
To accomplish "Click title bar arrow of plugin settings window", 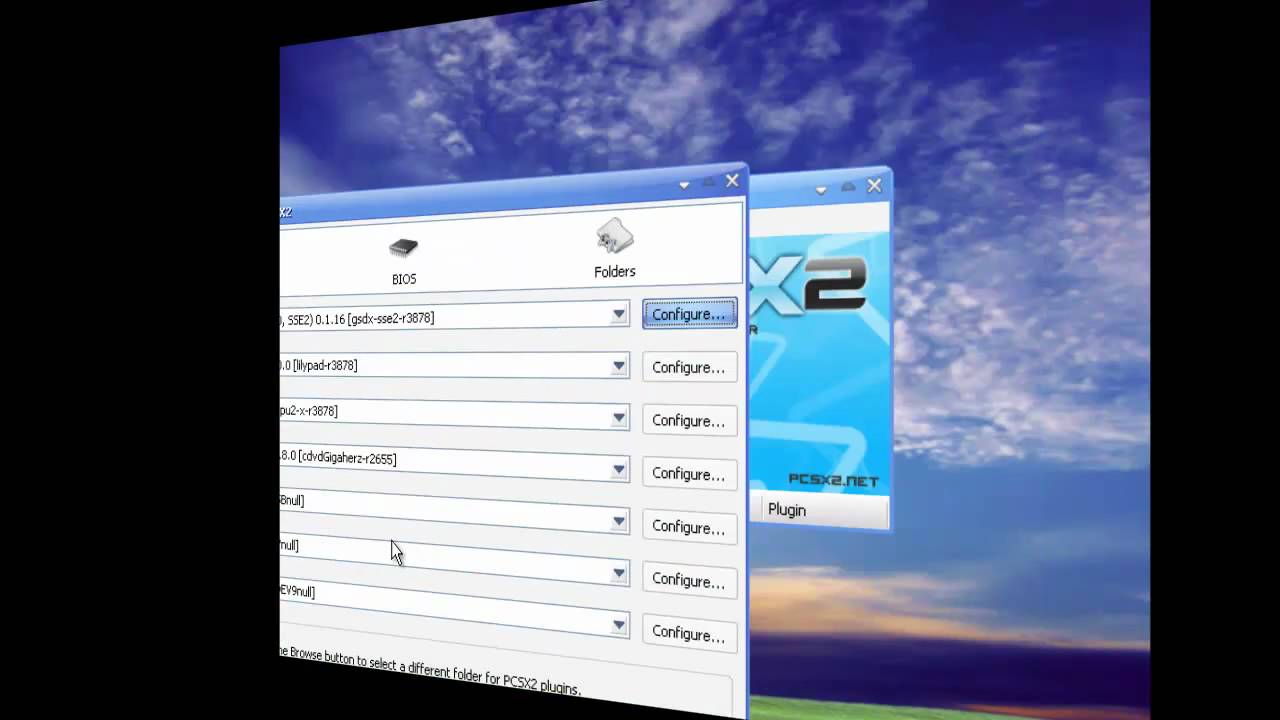I will (684, 185).
